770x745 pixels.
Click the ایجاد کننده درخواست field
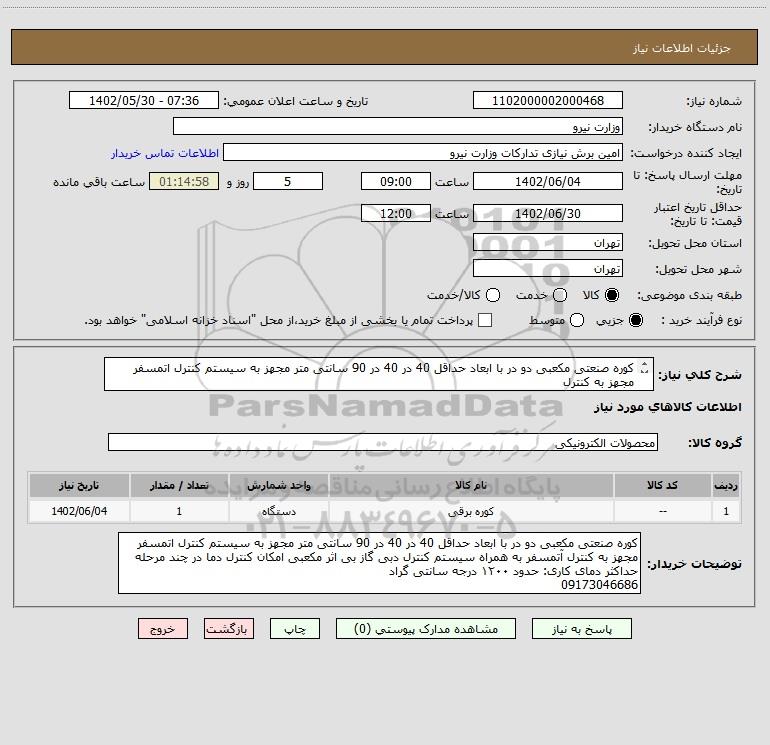423,152
